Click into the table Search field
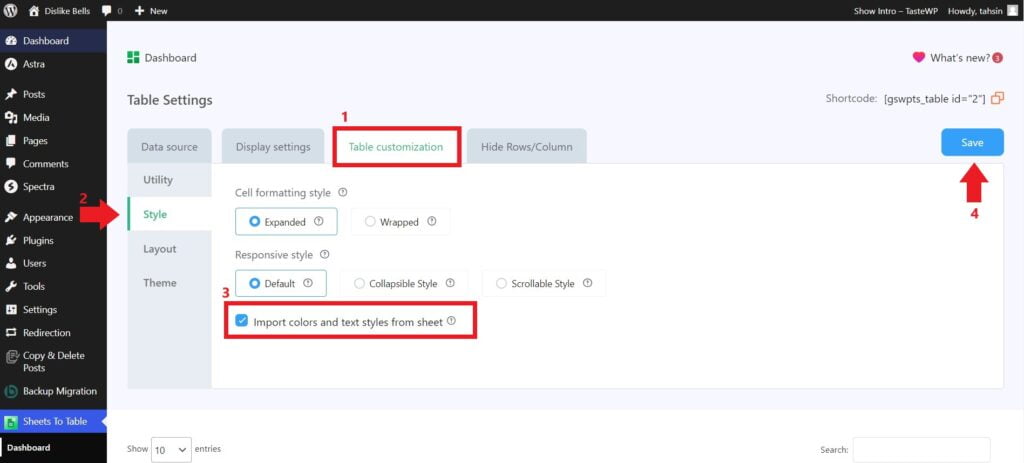 (x=921, y=449)
